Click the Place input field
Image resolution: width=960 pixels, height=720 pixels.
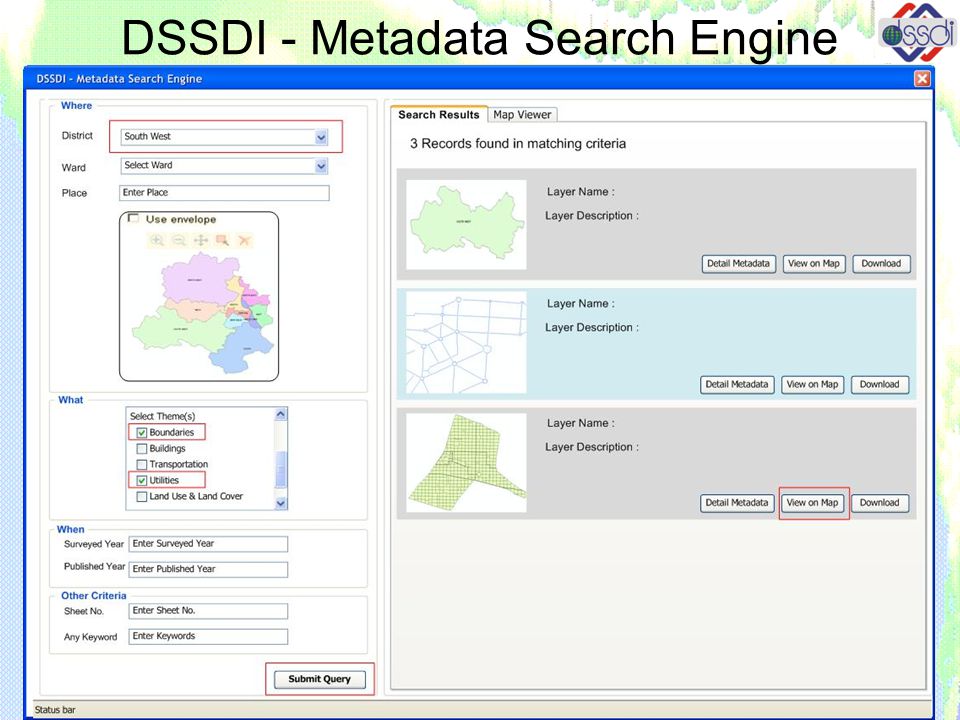224,193
